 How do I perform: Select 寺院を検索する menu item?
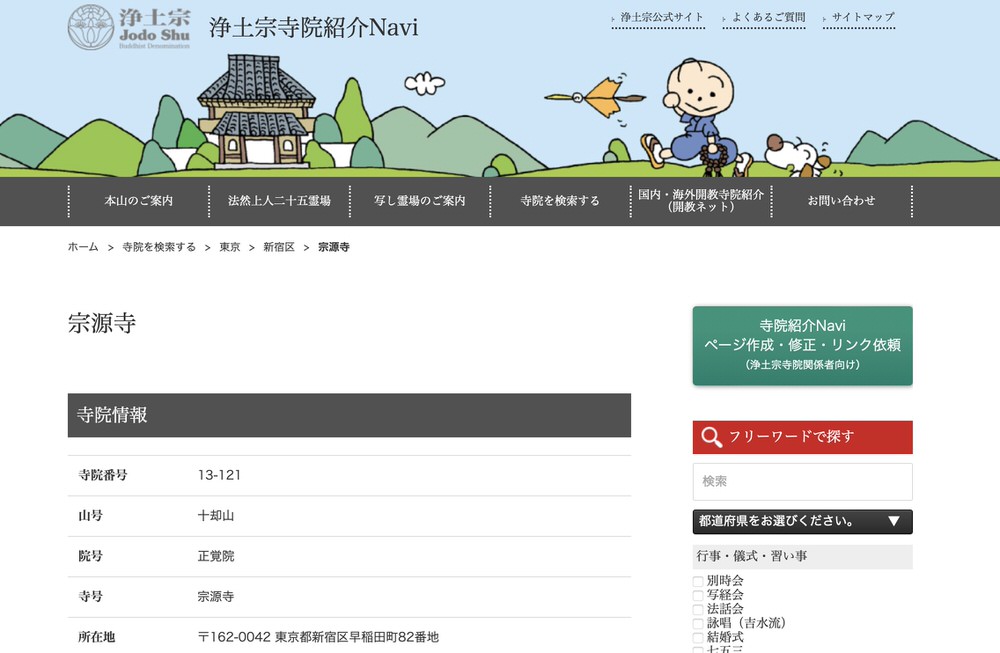[x=560, y=201]
